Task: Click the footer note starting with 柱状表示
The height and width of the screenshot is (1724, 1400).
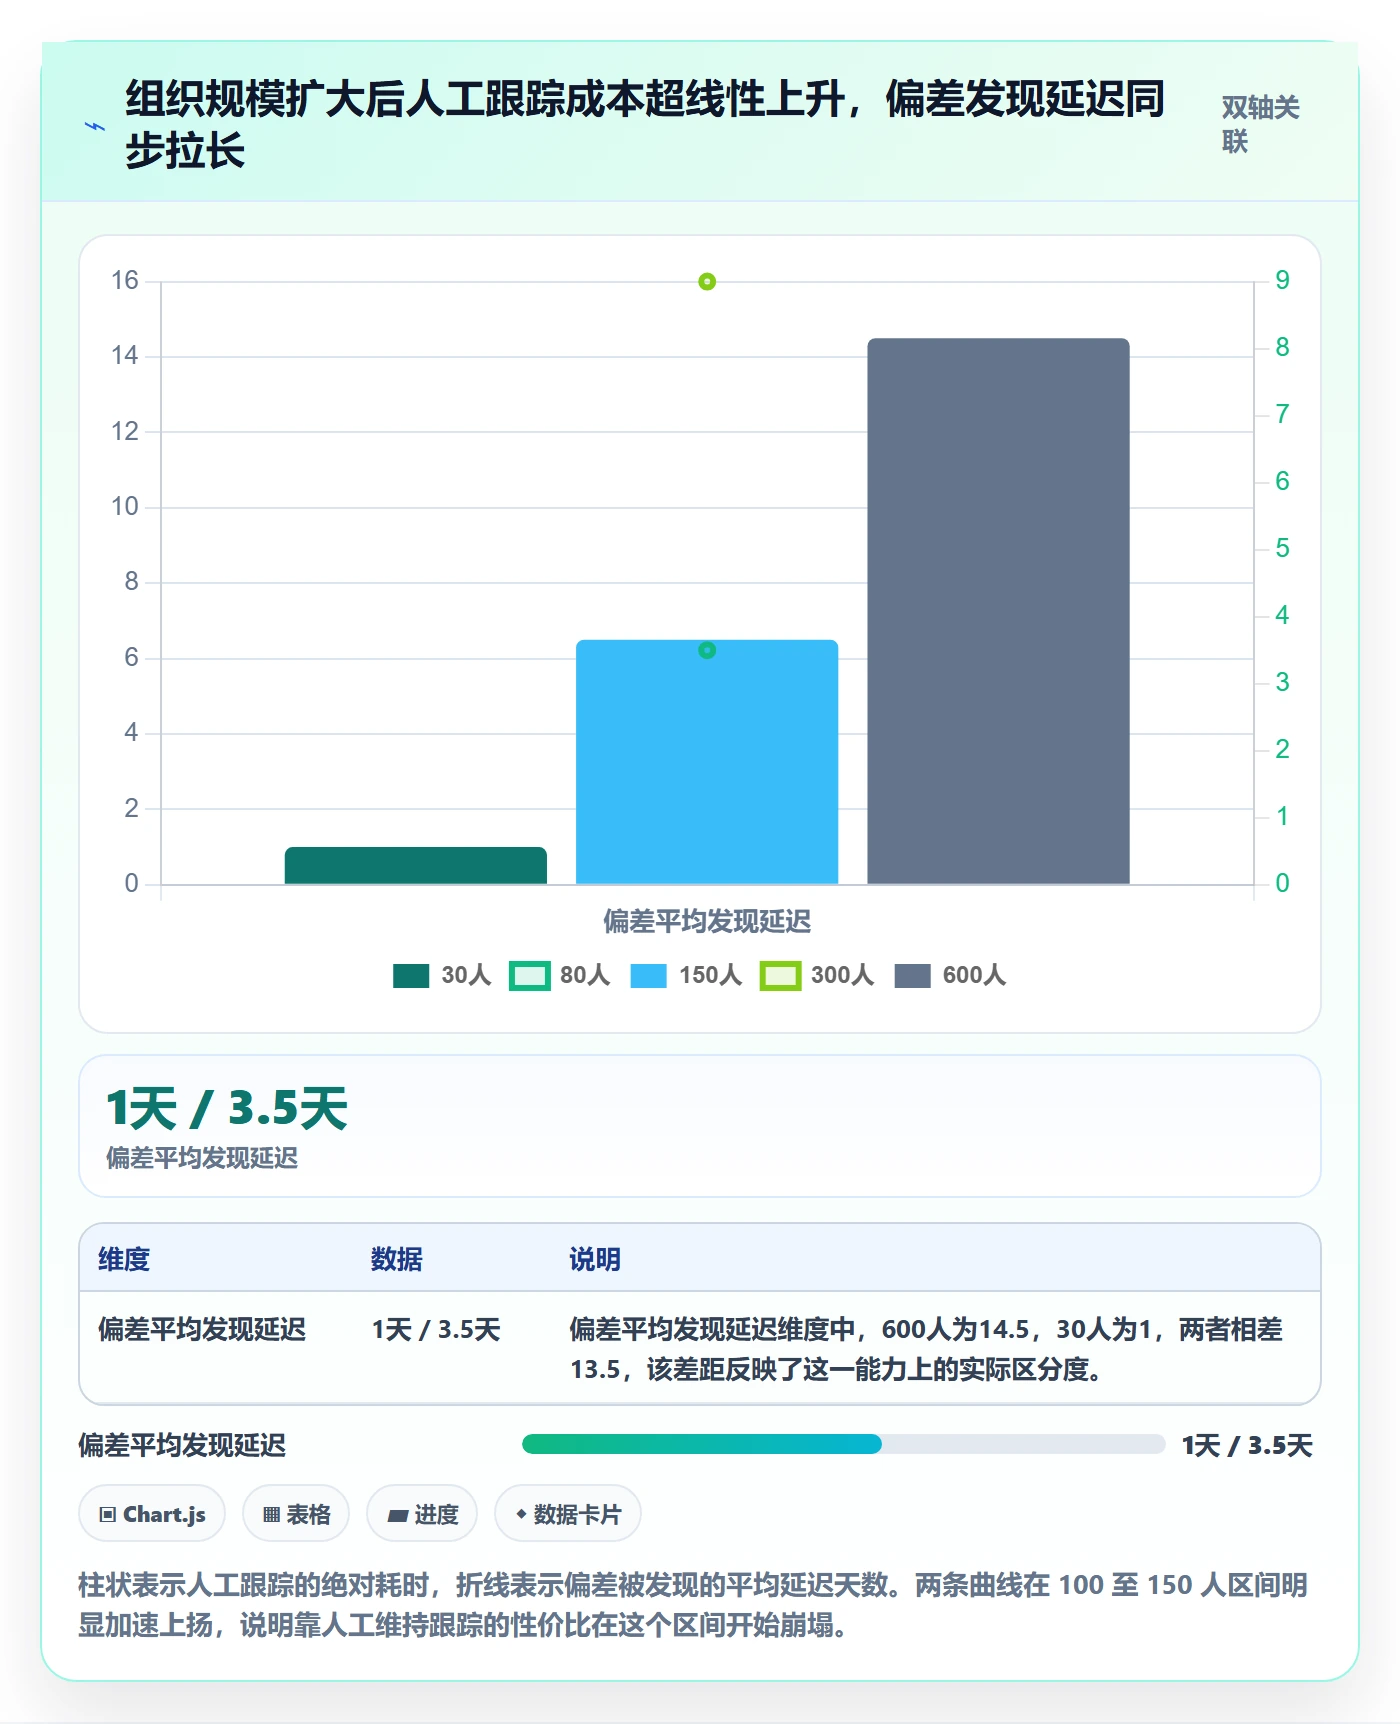Action: coord(693,1605)
